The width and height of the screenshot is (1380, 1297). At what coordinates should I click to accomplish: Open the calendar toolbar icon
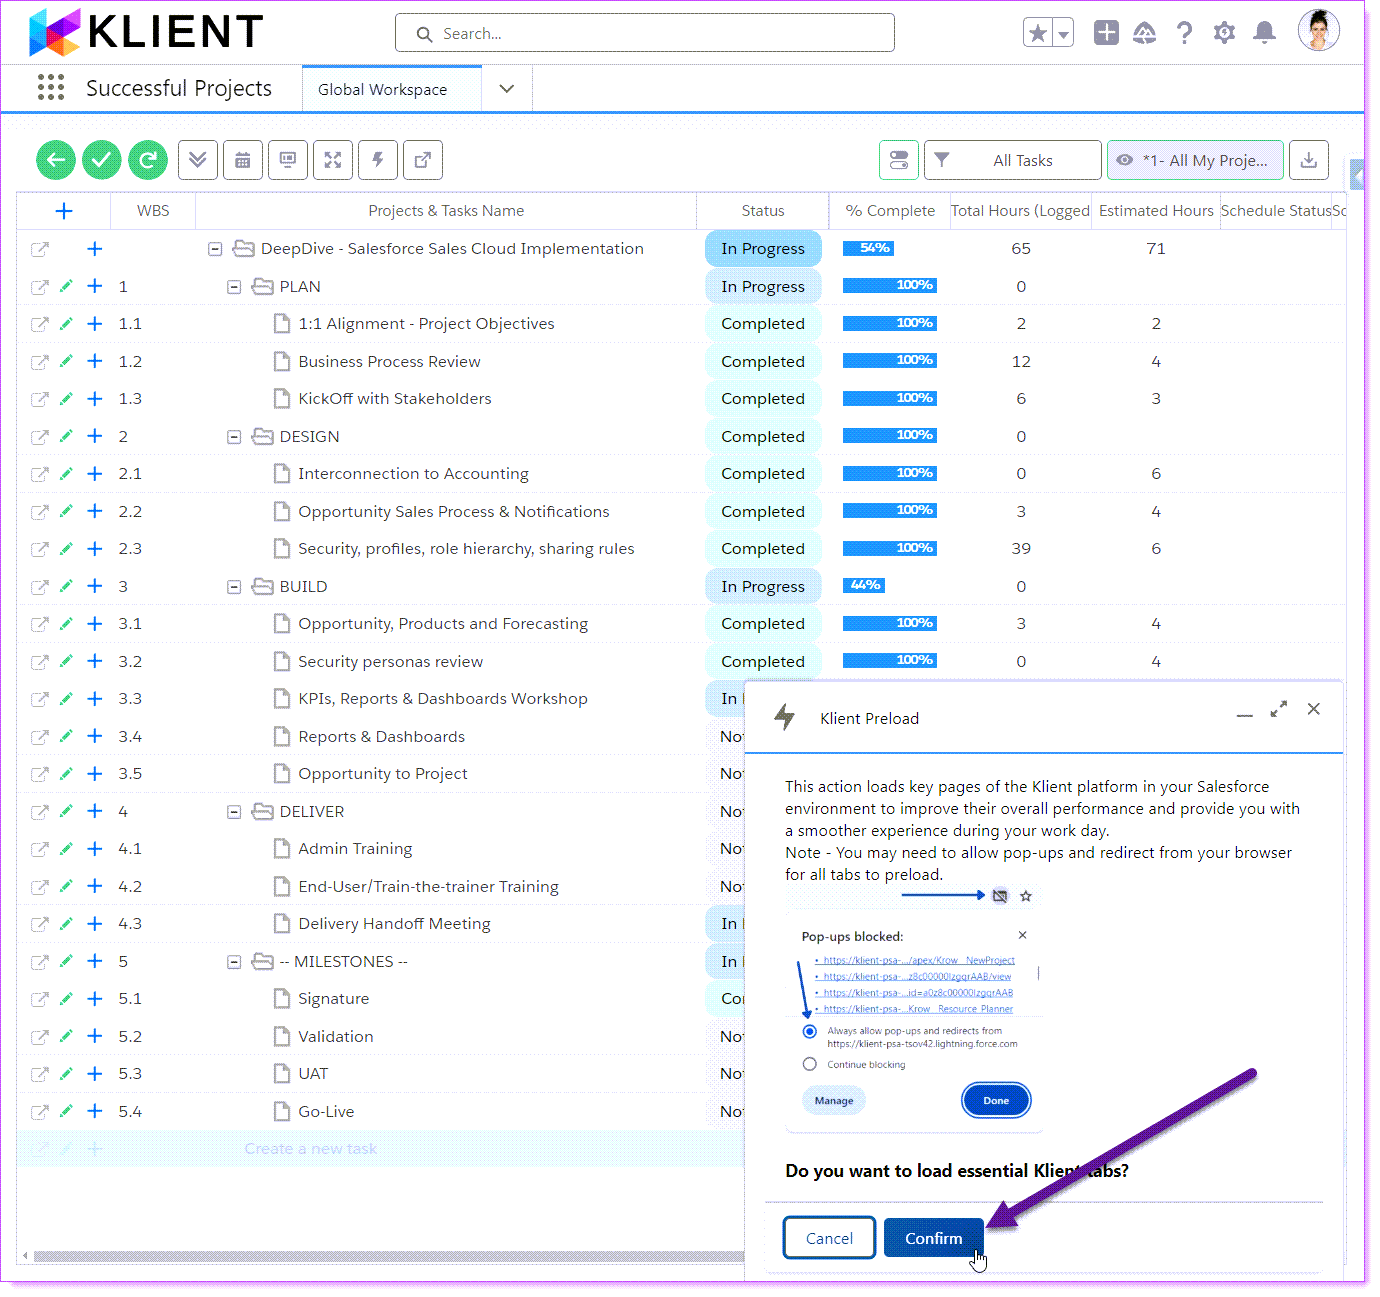click(x=243, y=160)
